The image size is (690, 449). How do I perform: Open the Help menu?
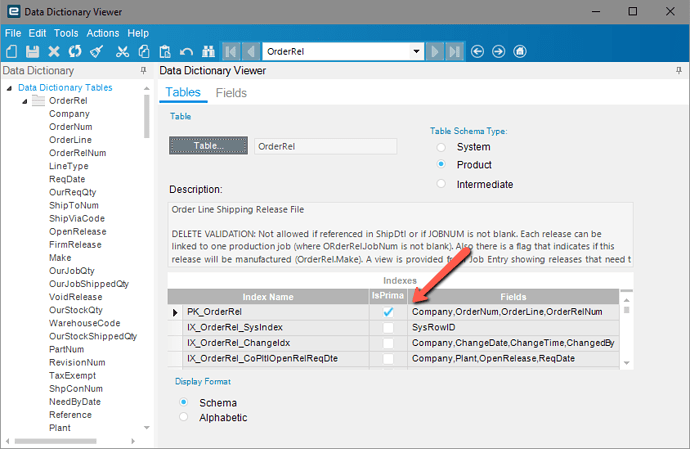138,33
